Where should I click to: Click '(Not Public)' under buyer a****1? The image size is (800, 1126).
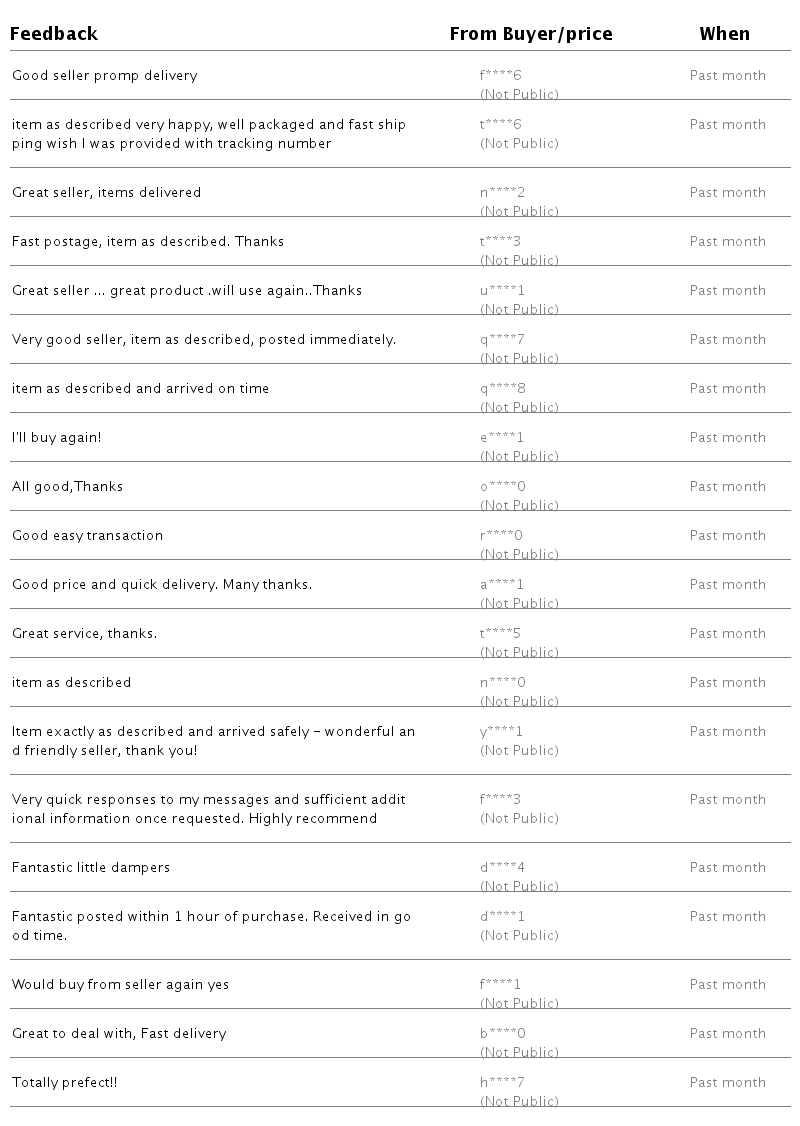coord(519,604)
